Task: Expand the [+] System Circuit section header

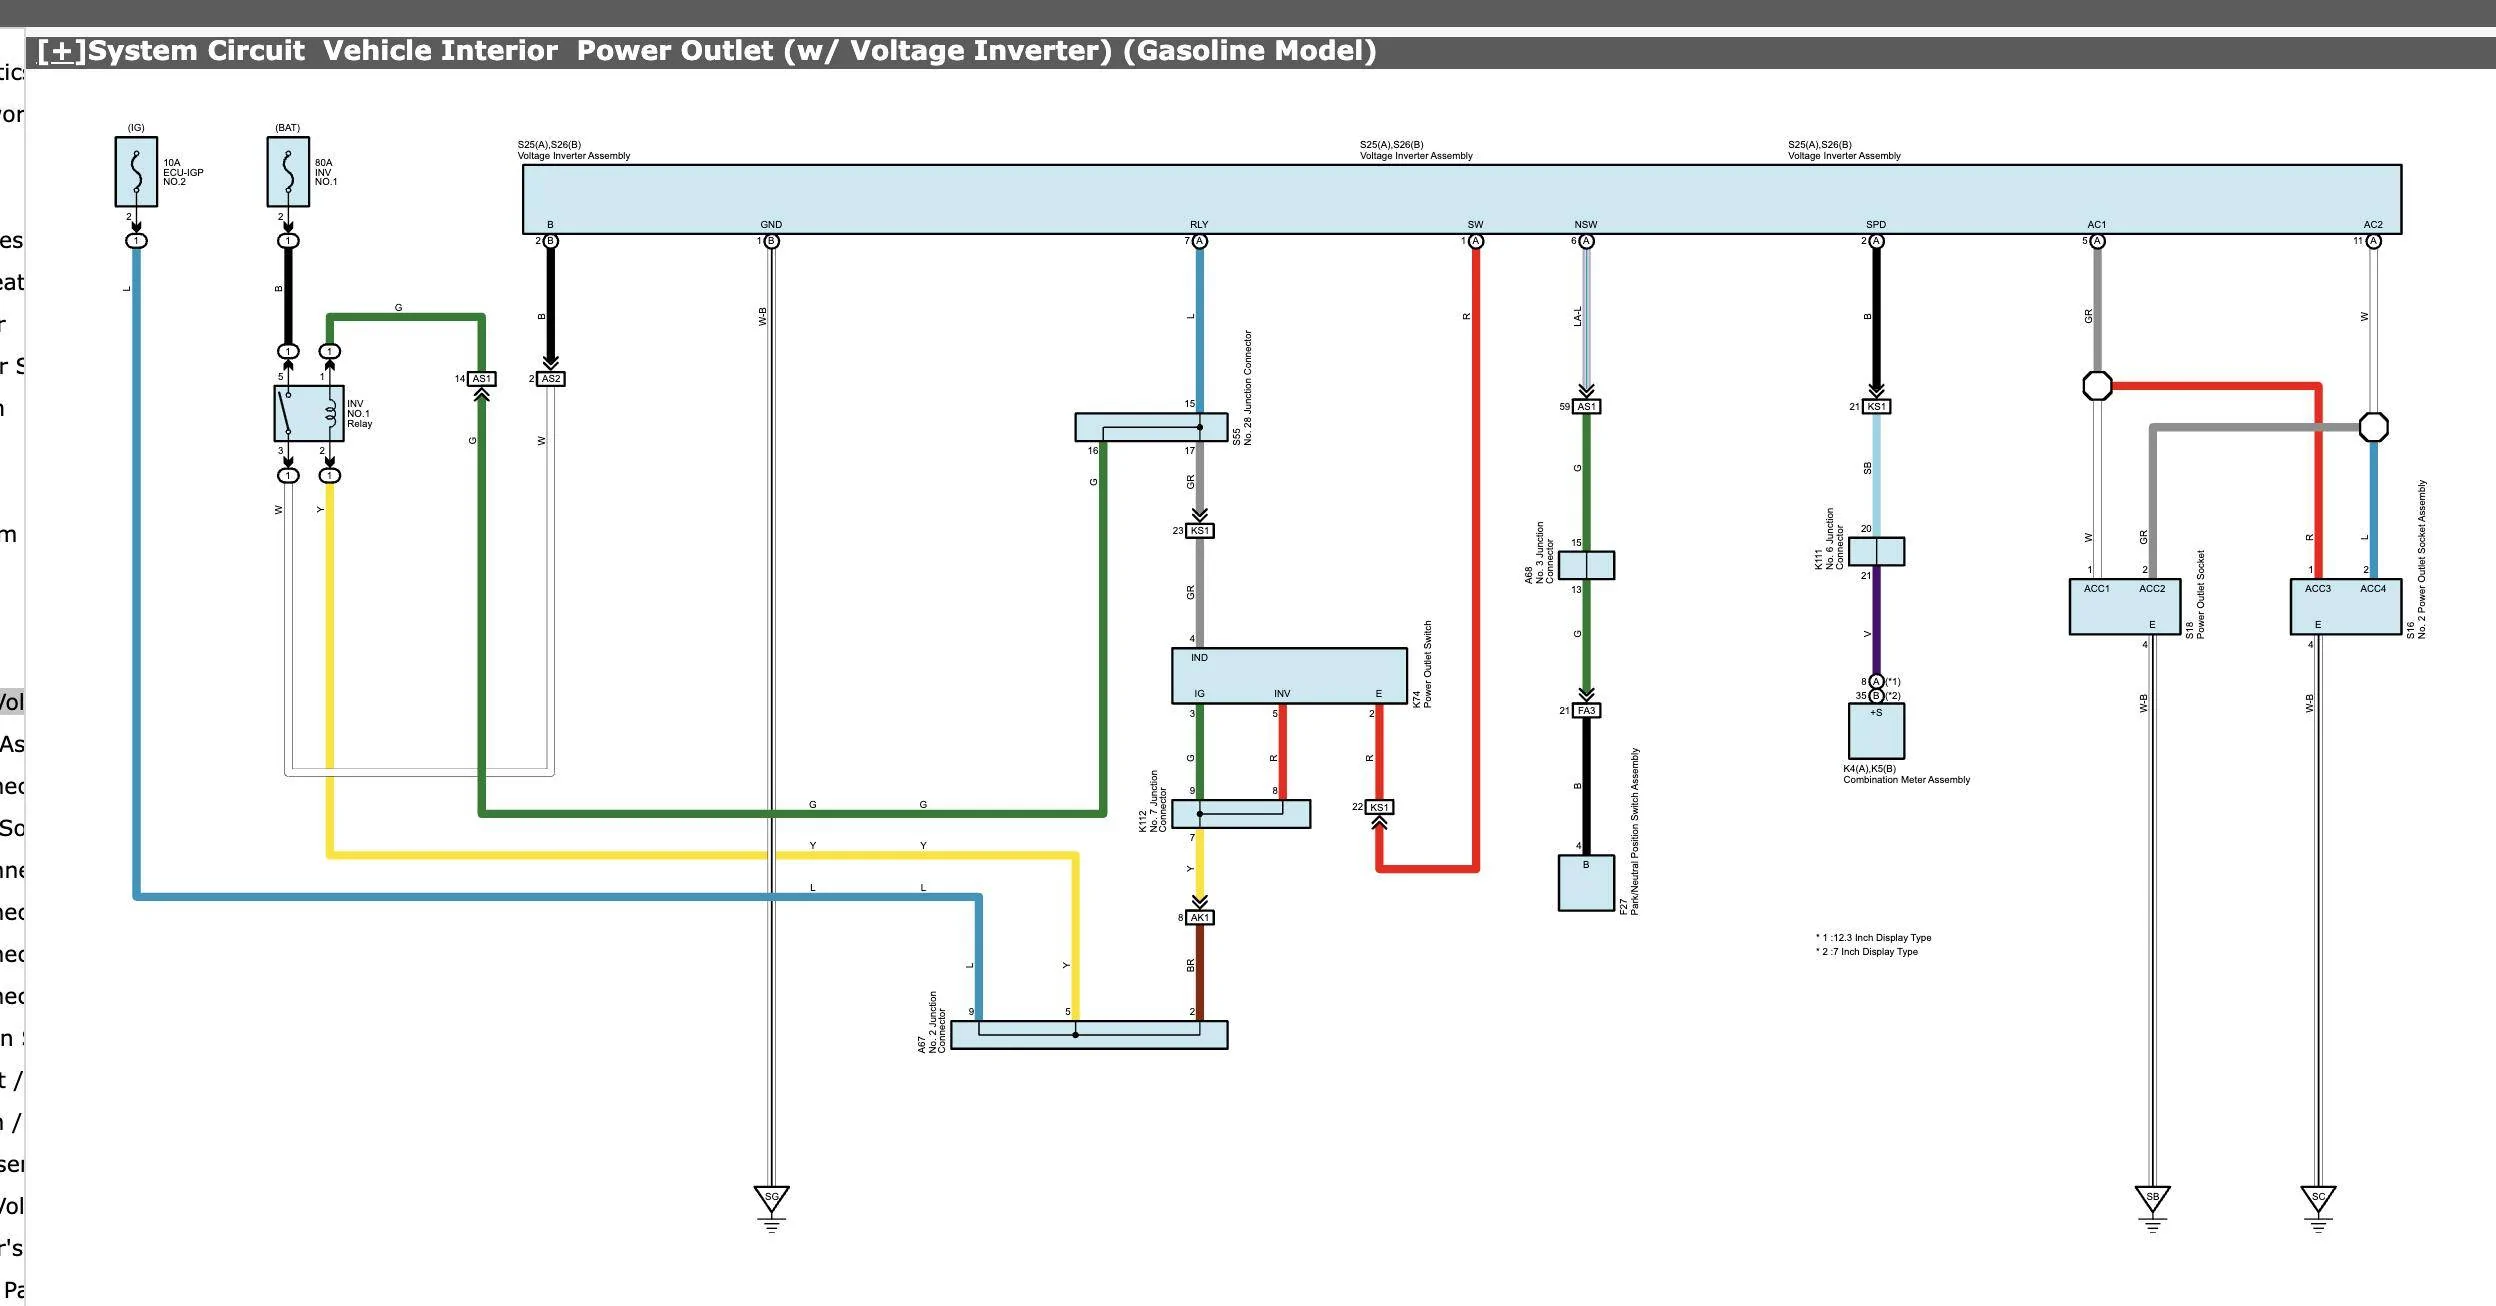Action: tap(62, 50)
